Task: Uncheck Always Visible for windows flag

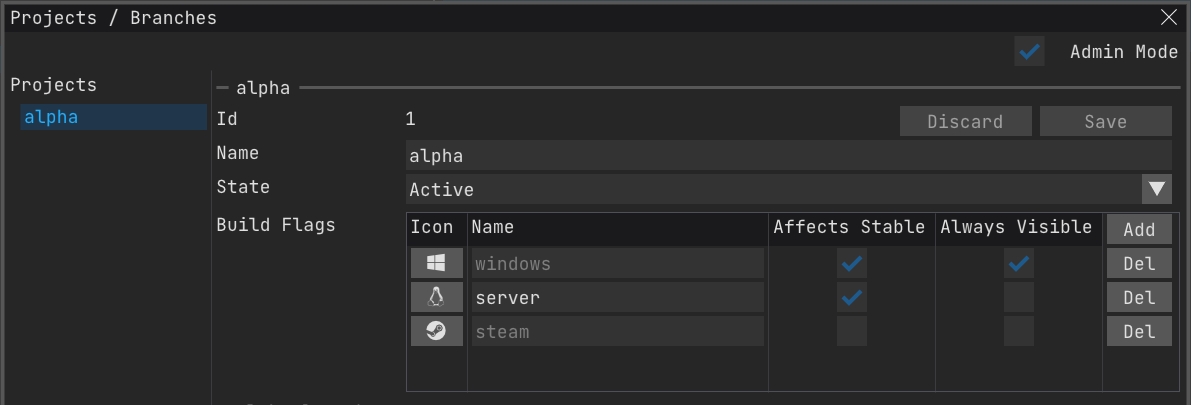Action: pos(1019,264)
